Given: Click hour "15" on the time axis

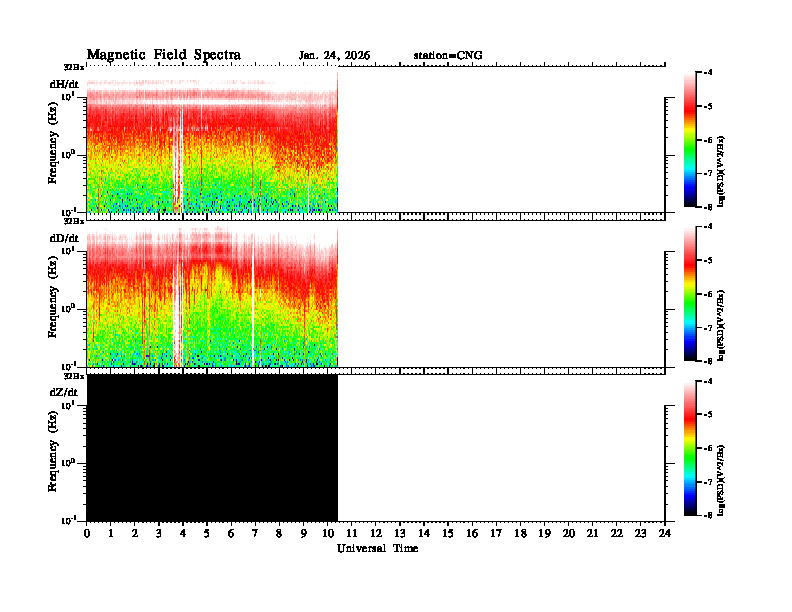Looking at the screenshot, I should point(448,534).
